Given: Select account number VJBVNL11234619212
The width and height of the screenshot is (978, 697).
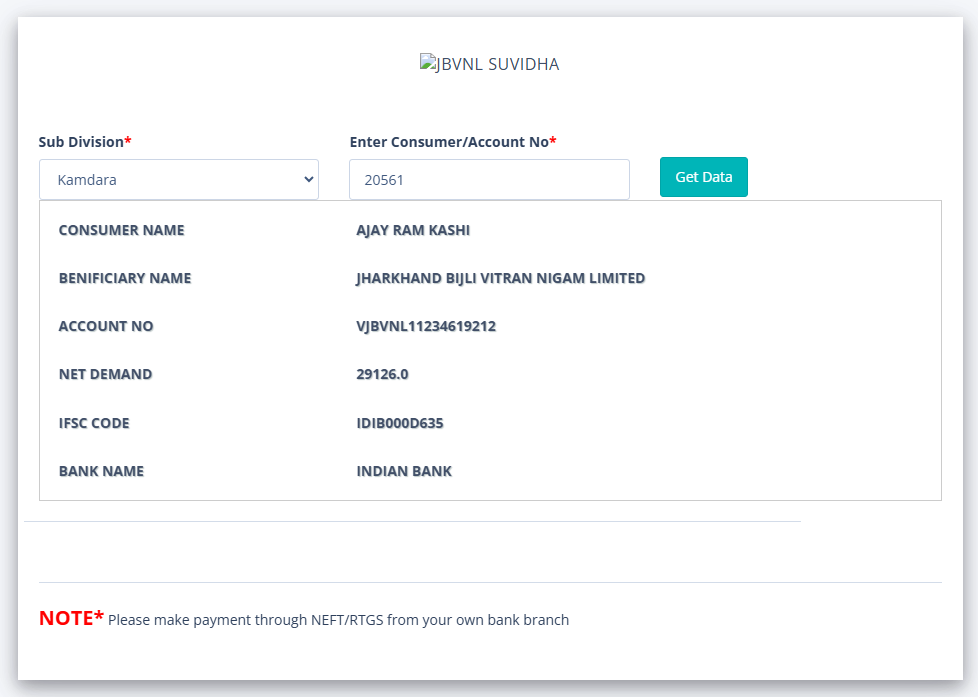Looking at the screenshot, I should coord(426,326).
